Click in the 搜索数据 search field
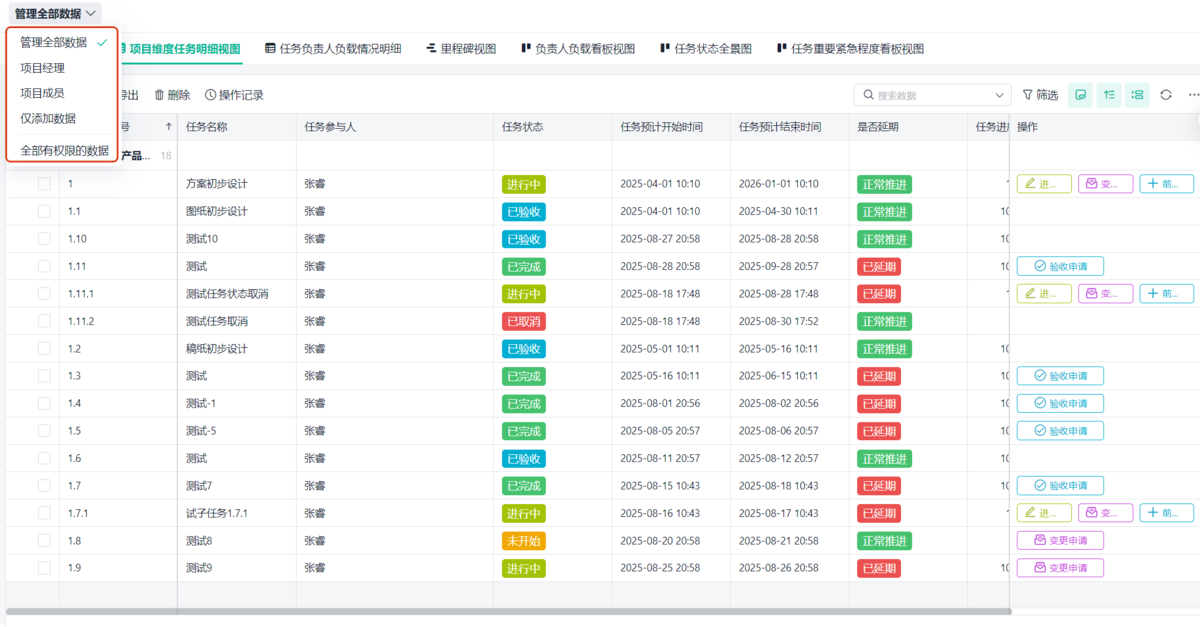 (x=932, y=95)
